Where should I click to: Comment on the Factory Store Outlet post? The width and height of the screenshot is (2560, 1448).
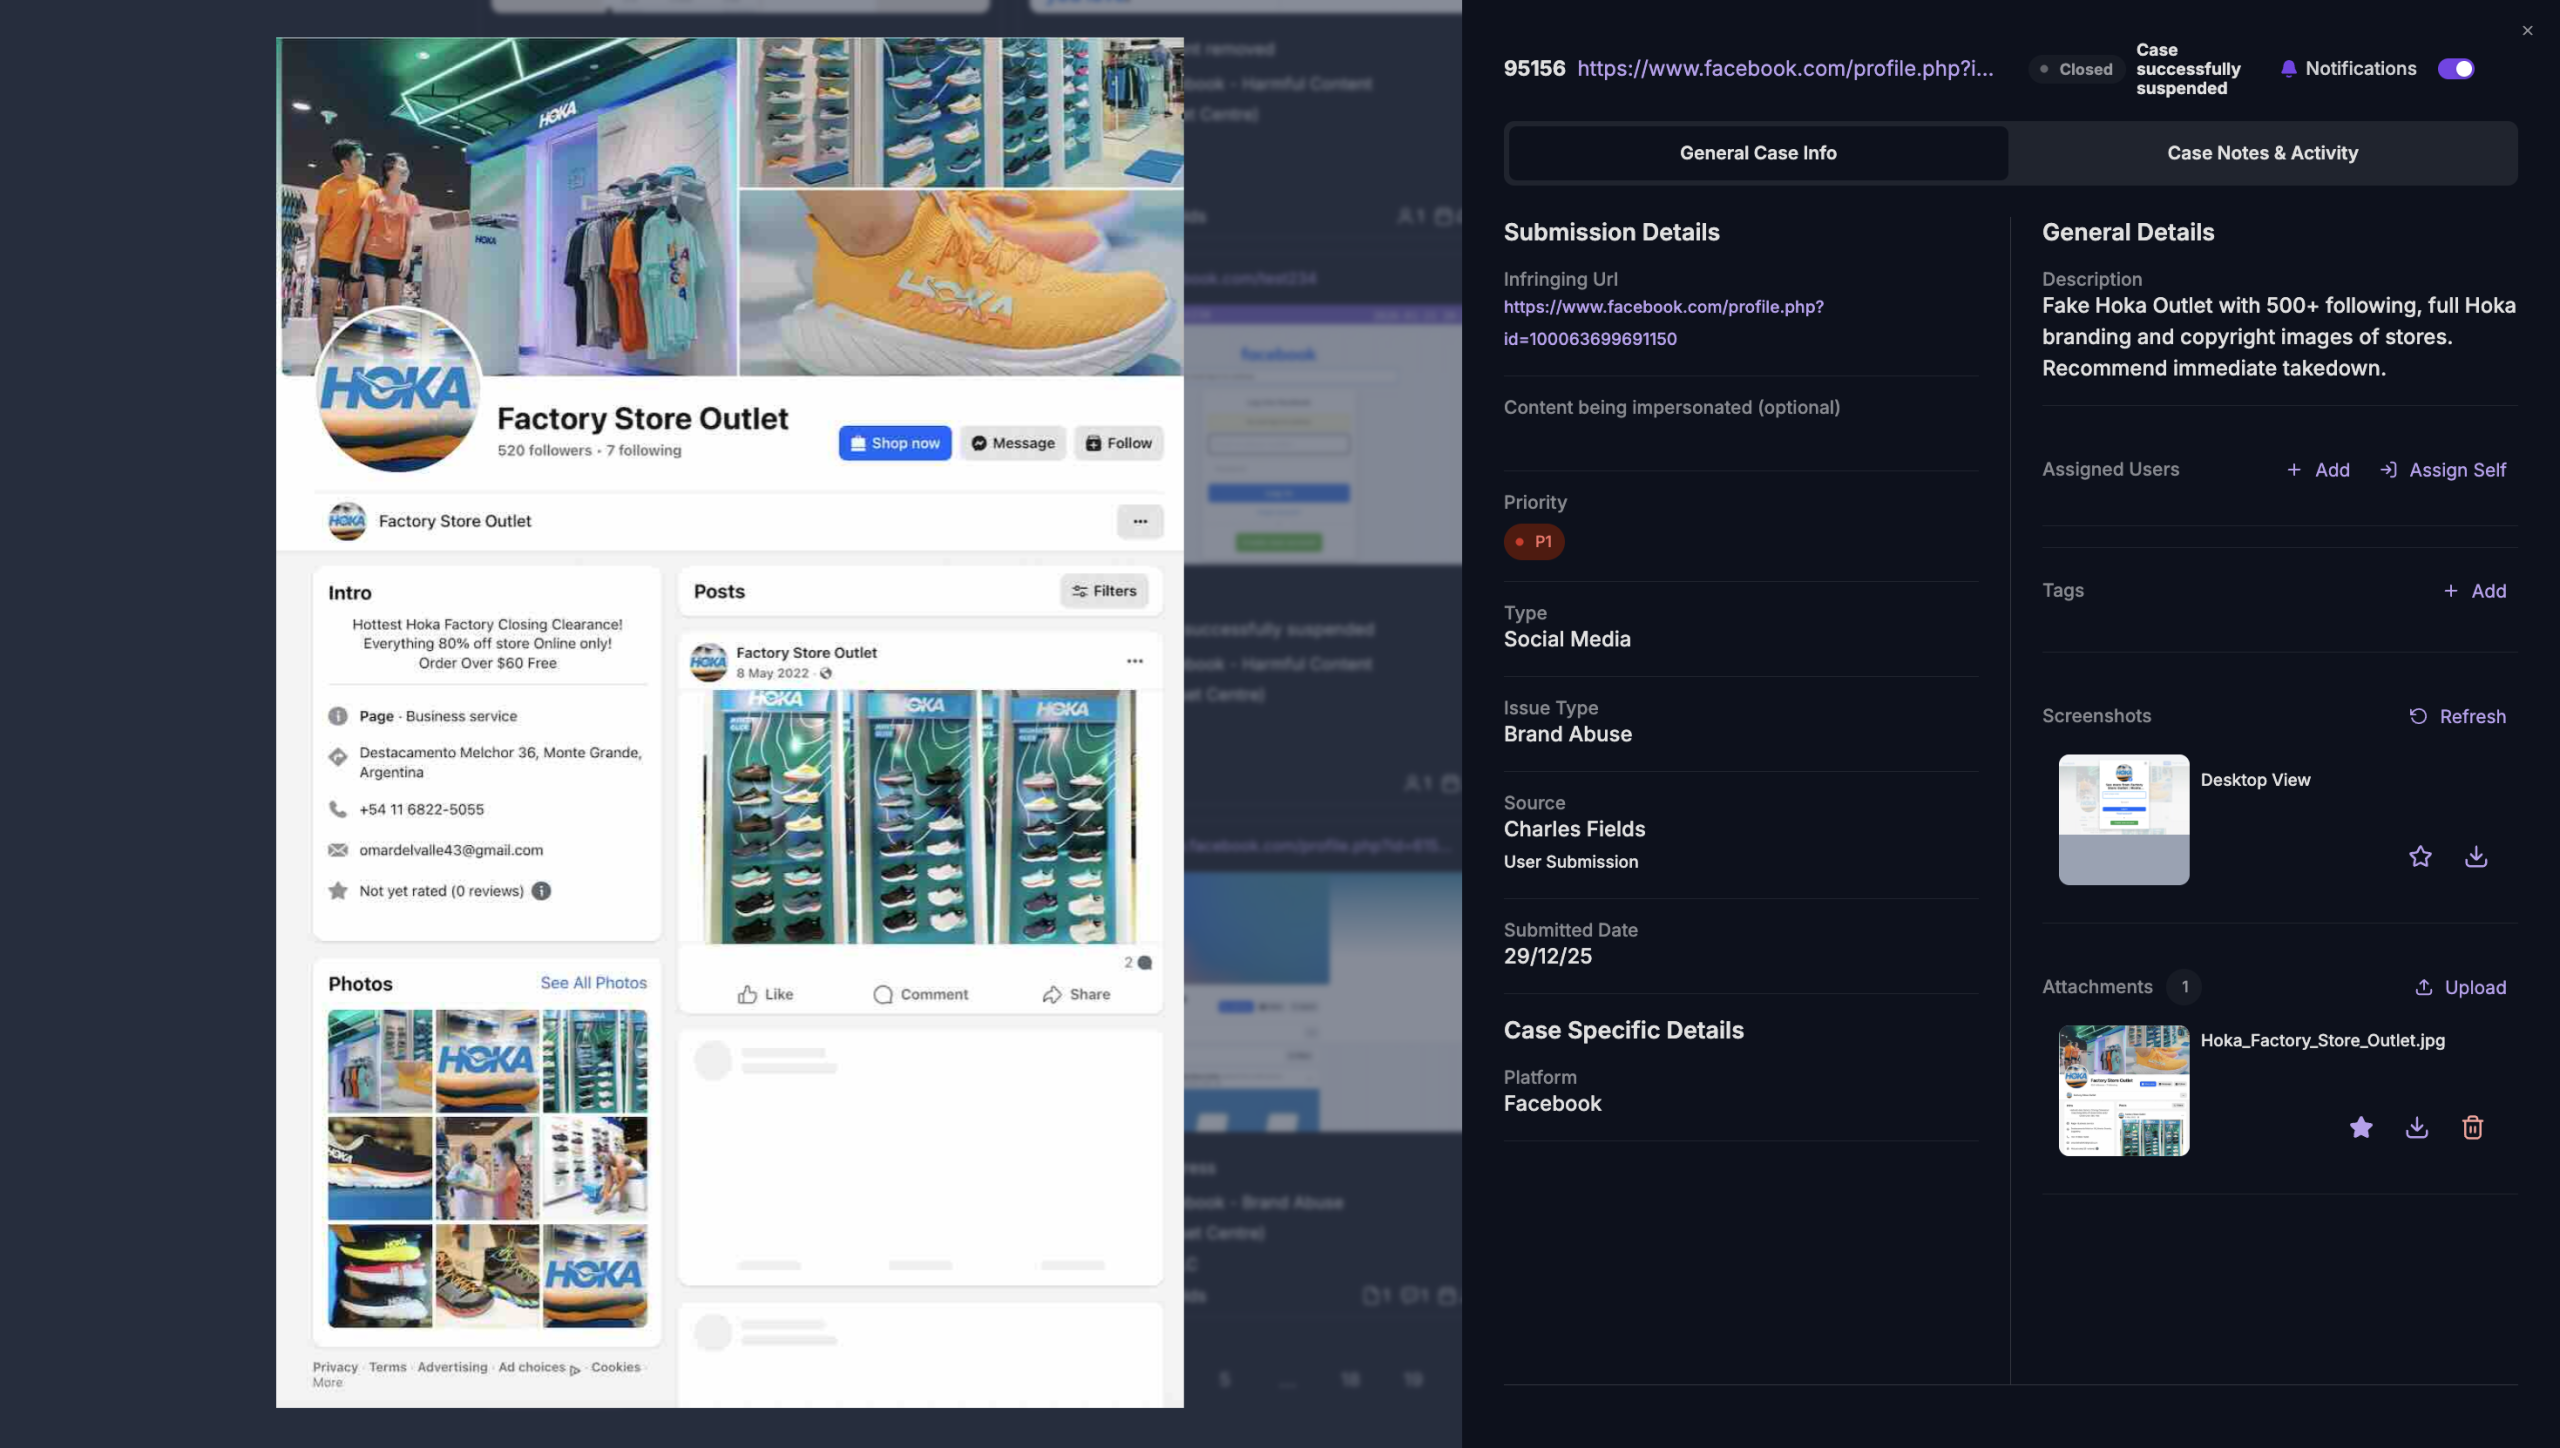coord(920,994)
